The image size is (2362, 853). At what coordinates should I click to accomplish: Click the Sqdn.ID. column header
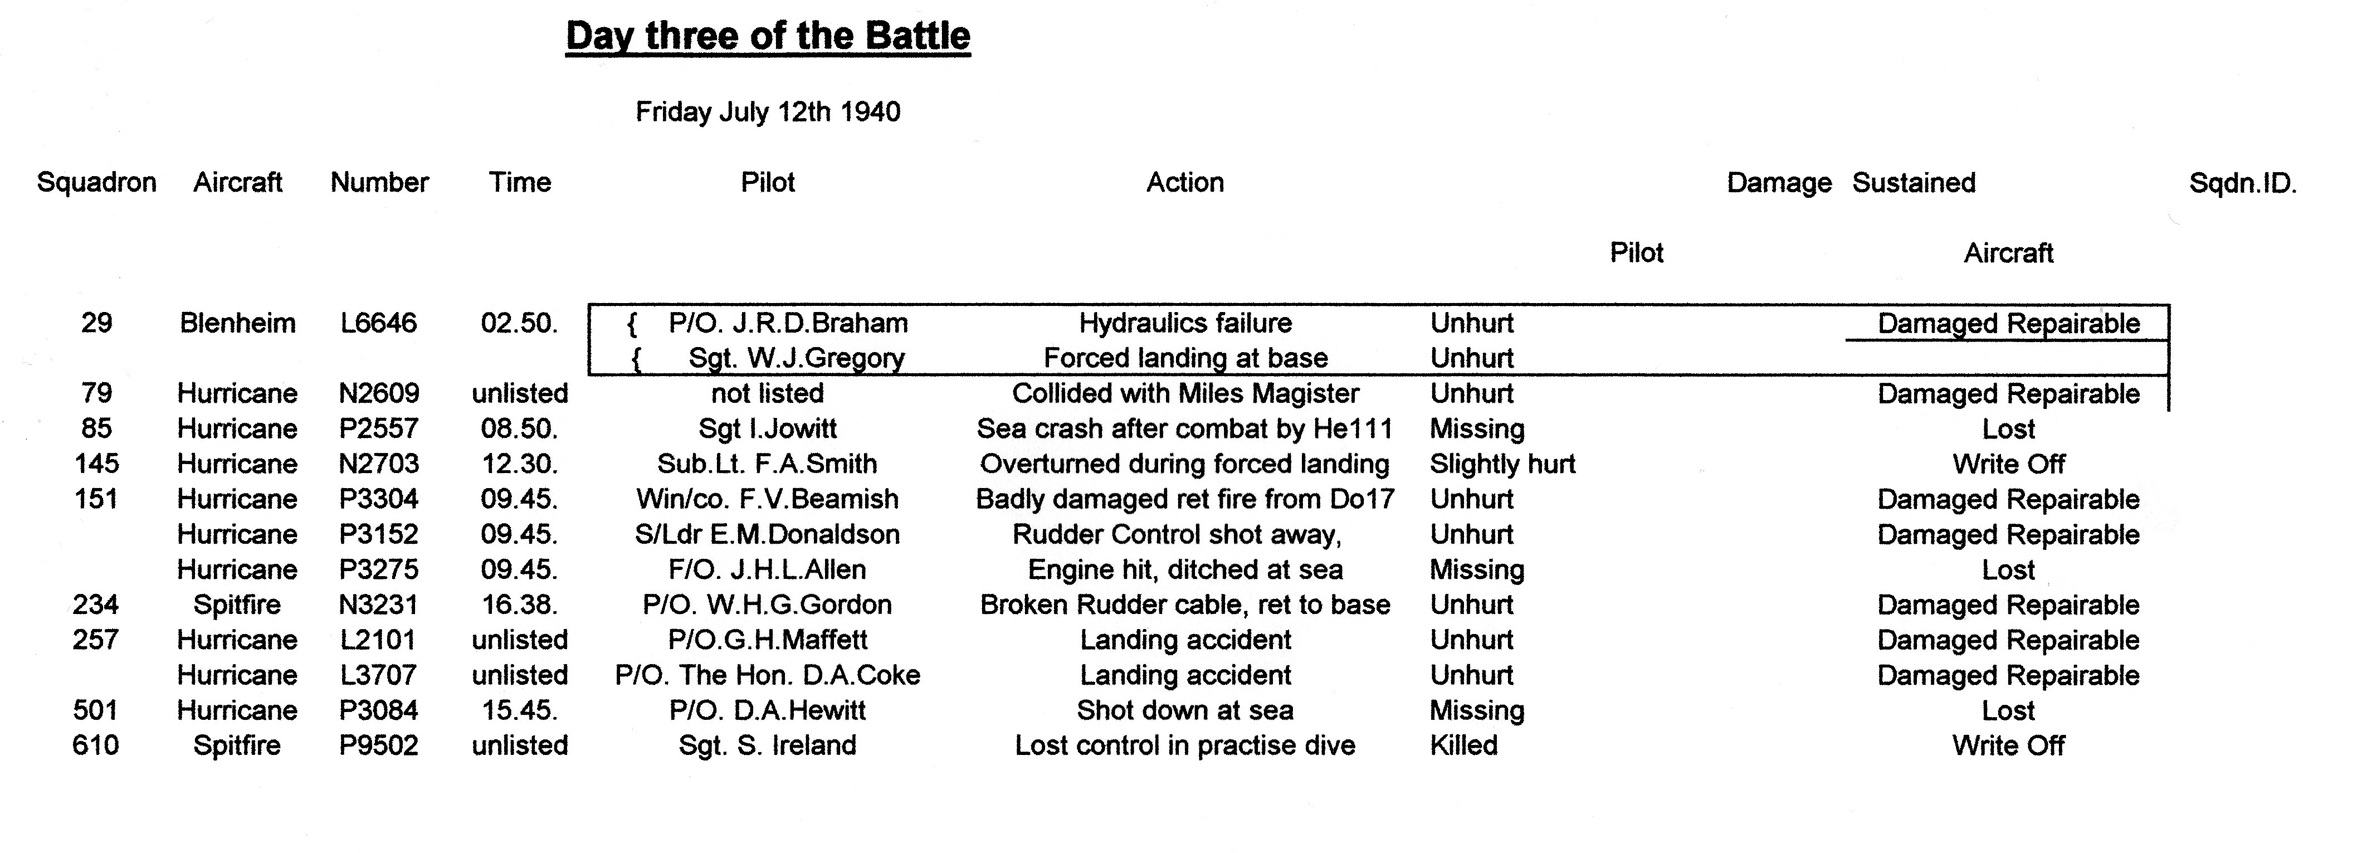(2242, 184)
